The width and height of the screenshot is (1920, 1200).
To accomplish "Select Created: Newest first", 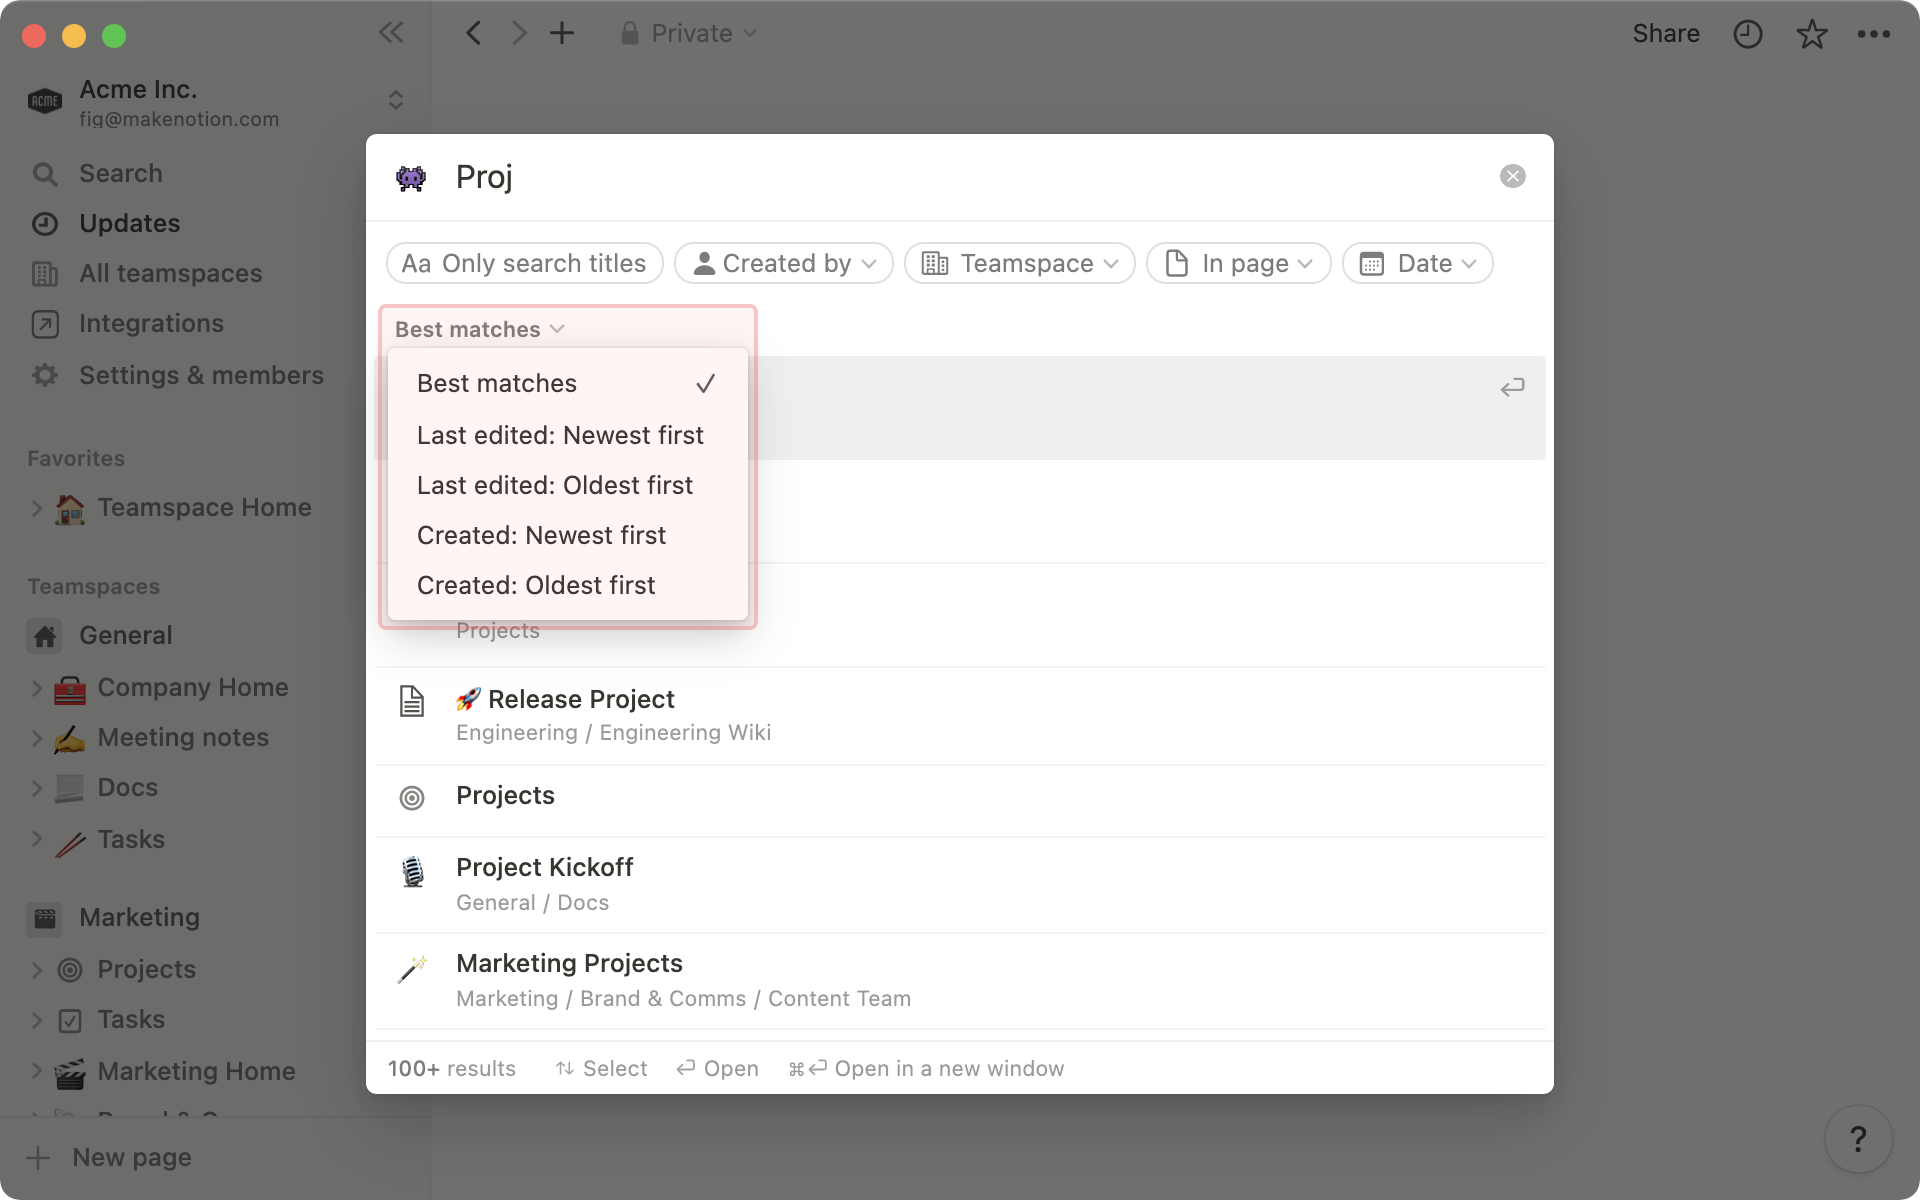I will click(567, 535).
